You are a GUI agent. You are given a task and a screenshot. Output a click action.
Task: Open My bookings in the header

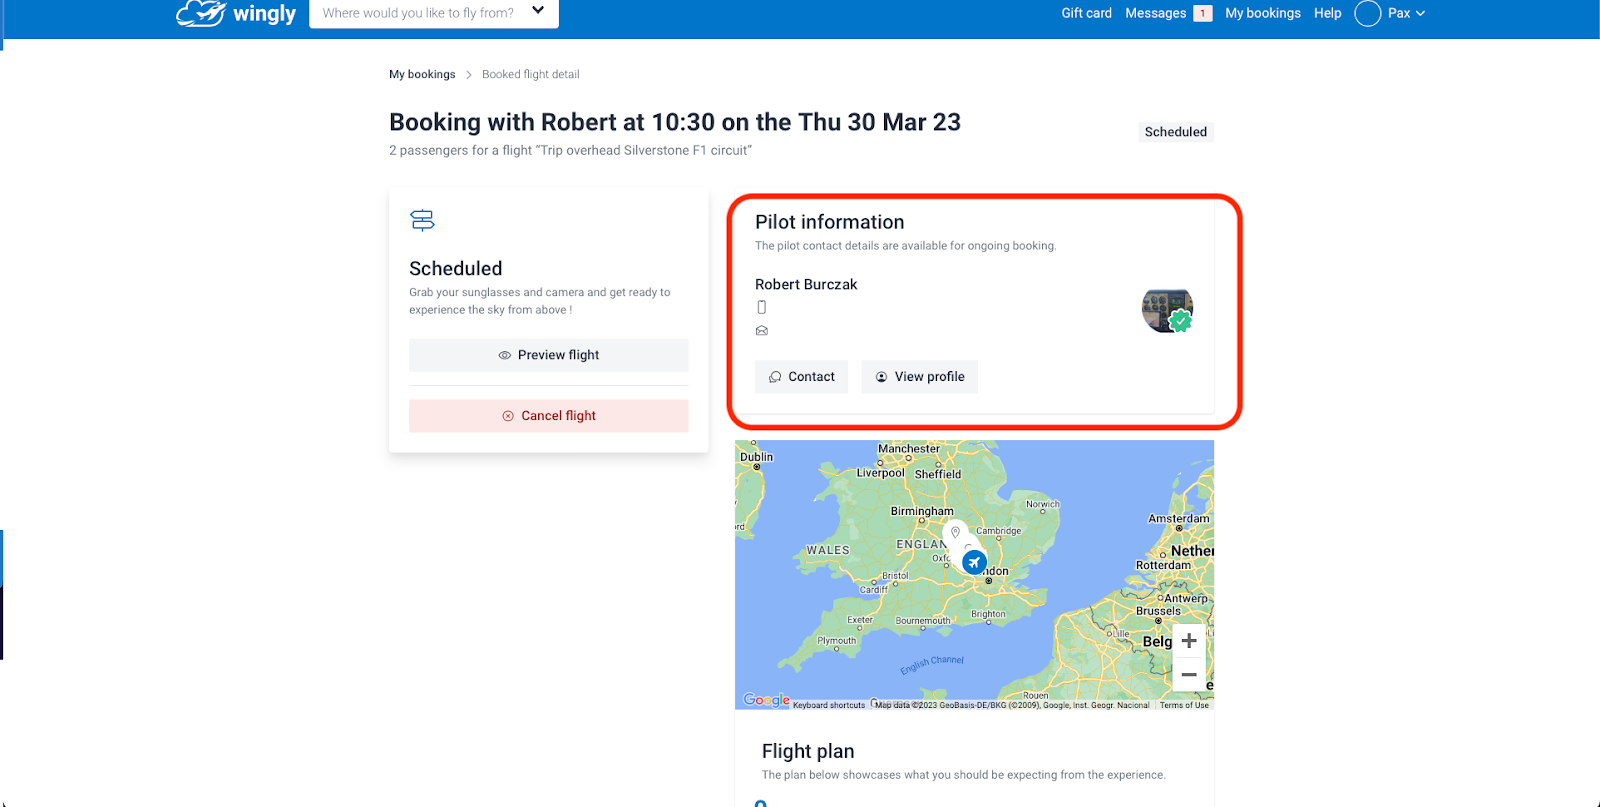click(1263, 13)
